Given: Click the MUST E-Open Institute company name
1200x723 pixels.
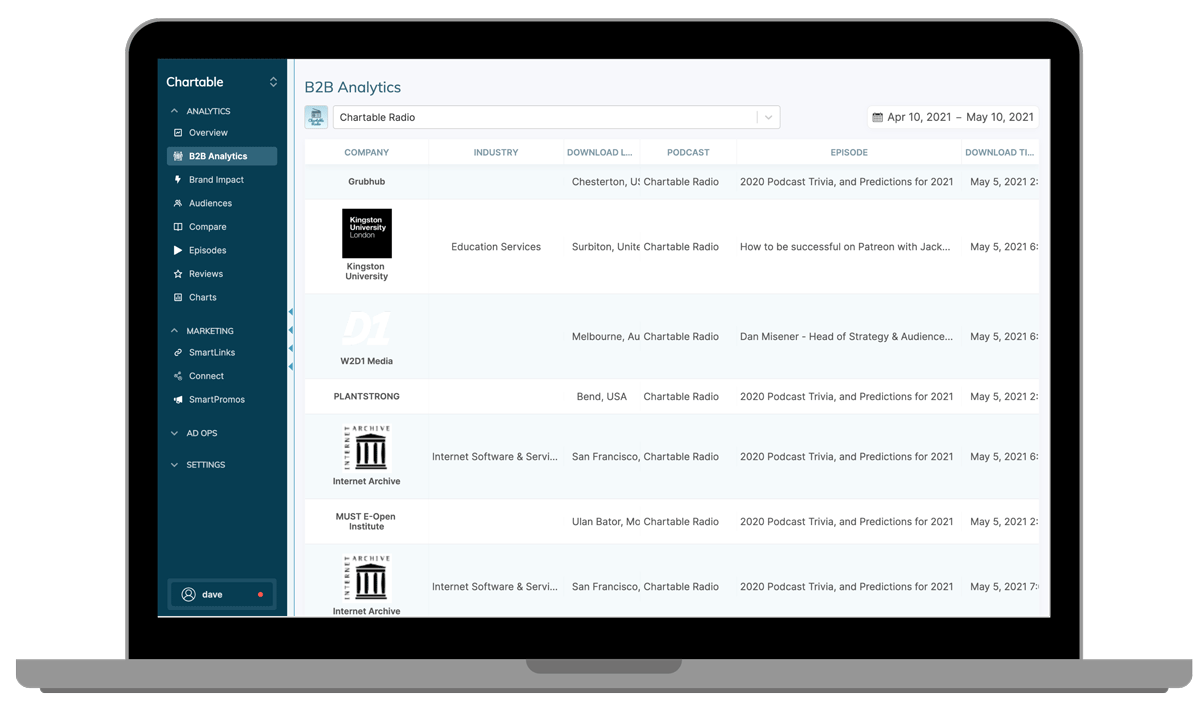Looking at the screenshot, I should click(x=367, y=522).
